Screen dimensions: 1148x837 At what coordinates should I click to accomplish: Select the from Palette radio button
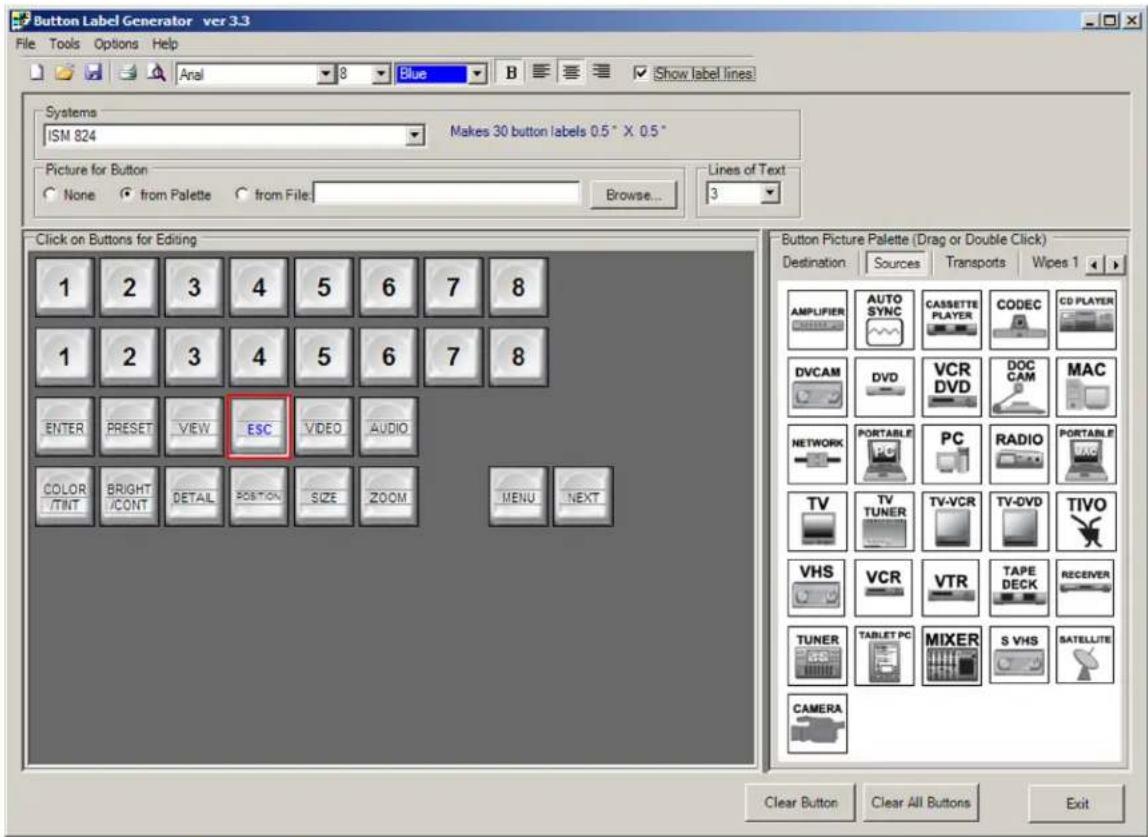tap(127, 195)
